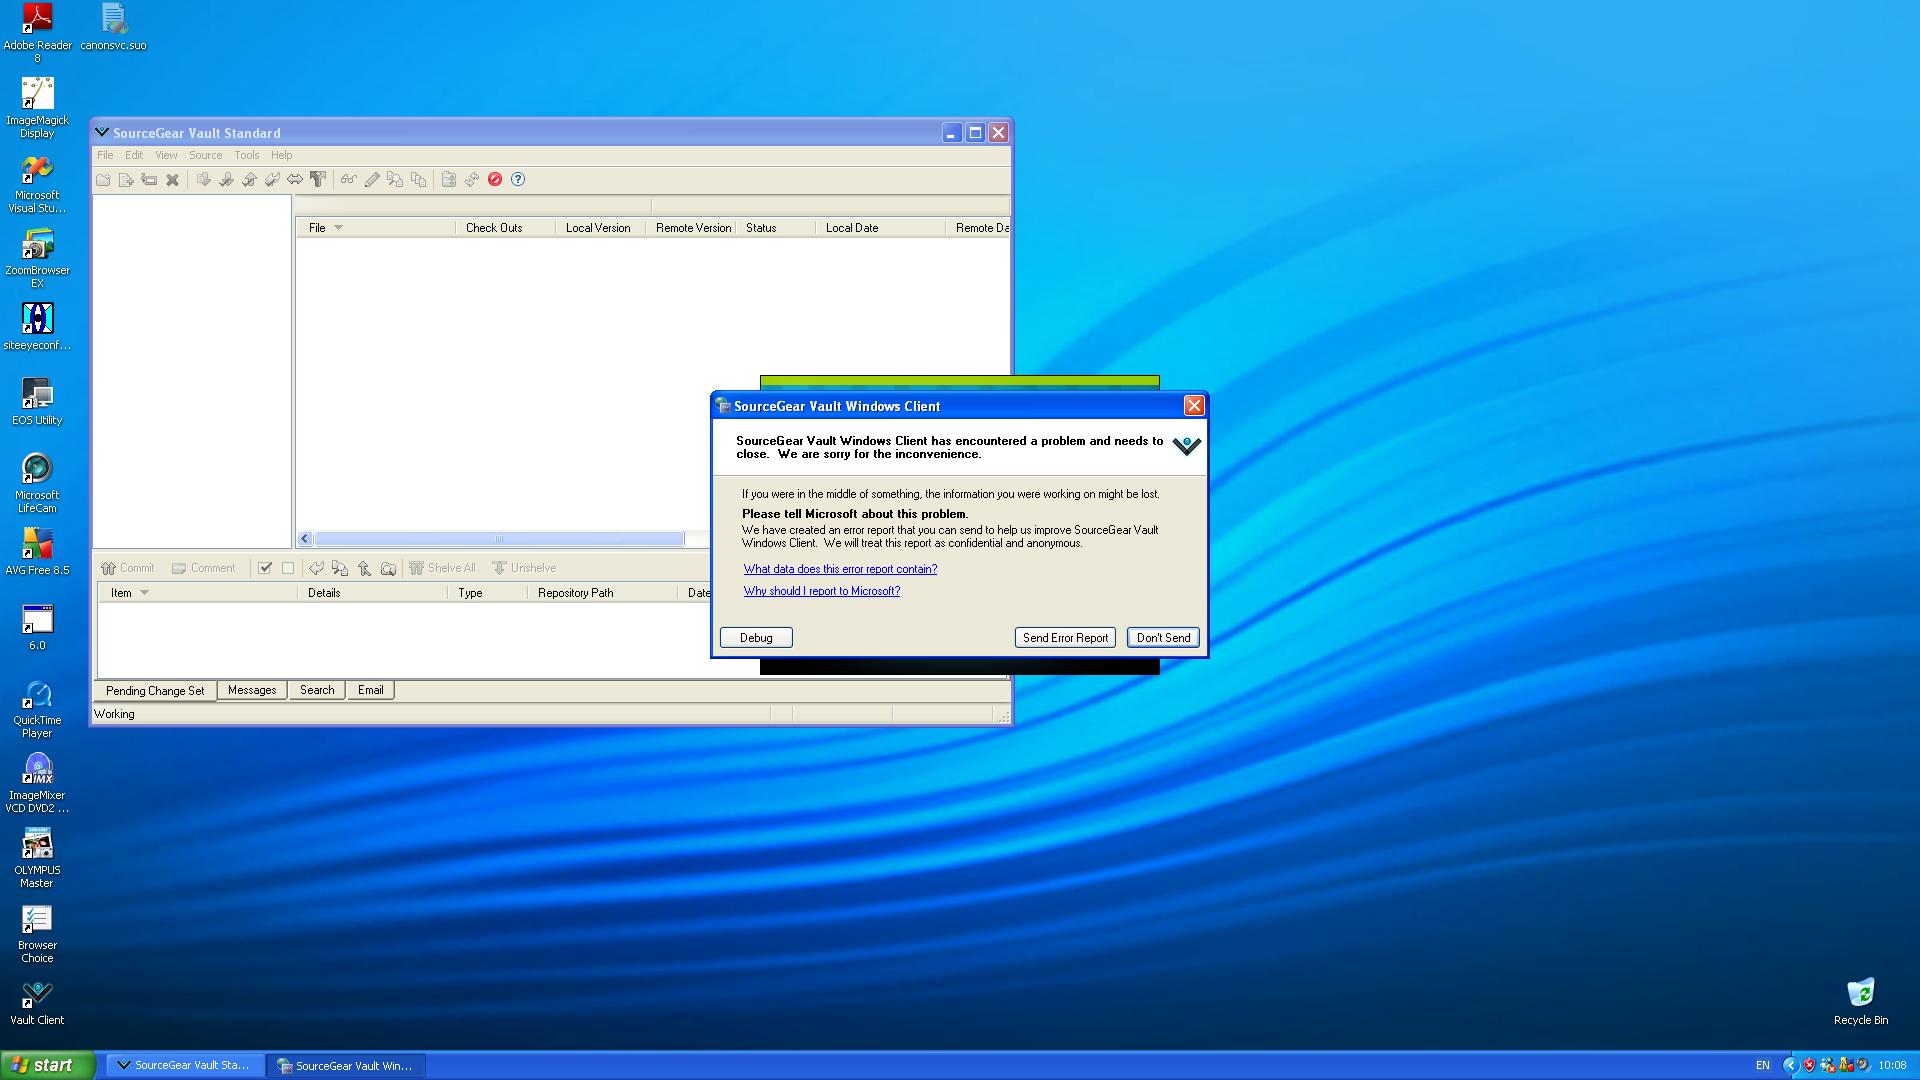The image size is (1920, 1080).
Task: Click the Send Error Report button
Action: [x=1065, y=638]
